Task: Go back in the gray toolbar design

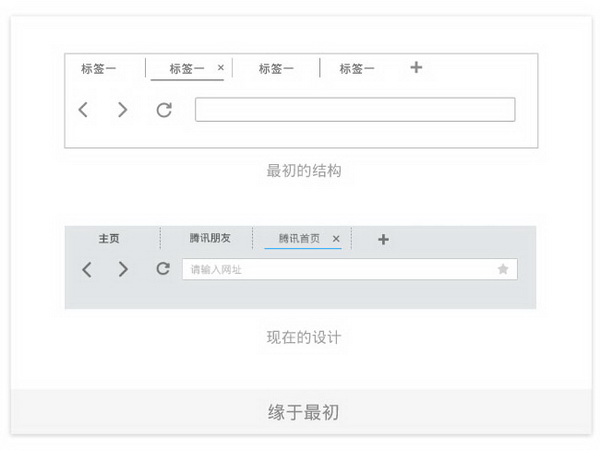Action: coord(87,269)
